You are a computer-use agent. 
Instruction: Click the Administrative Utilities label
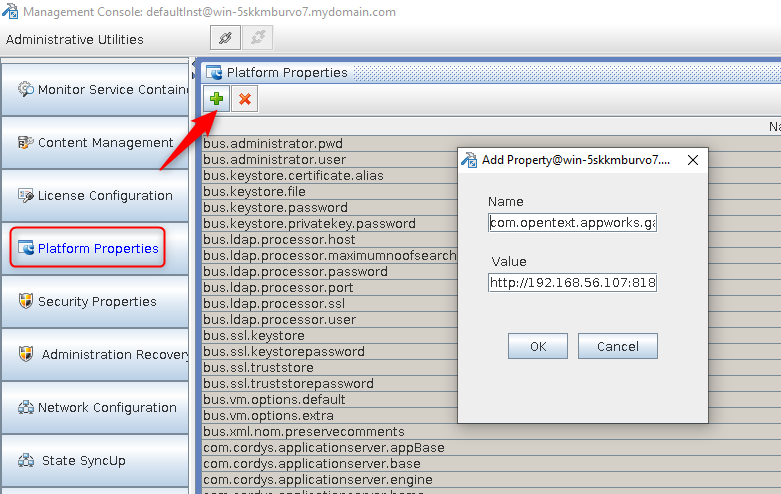(75, 39)
